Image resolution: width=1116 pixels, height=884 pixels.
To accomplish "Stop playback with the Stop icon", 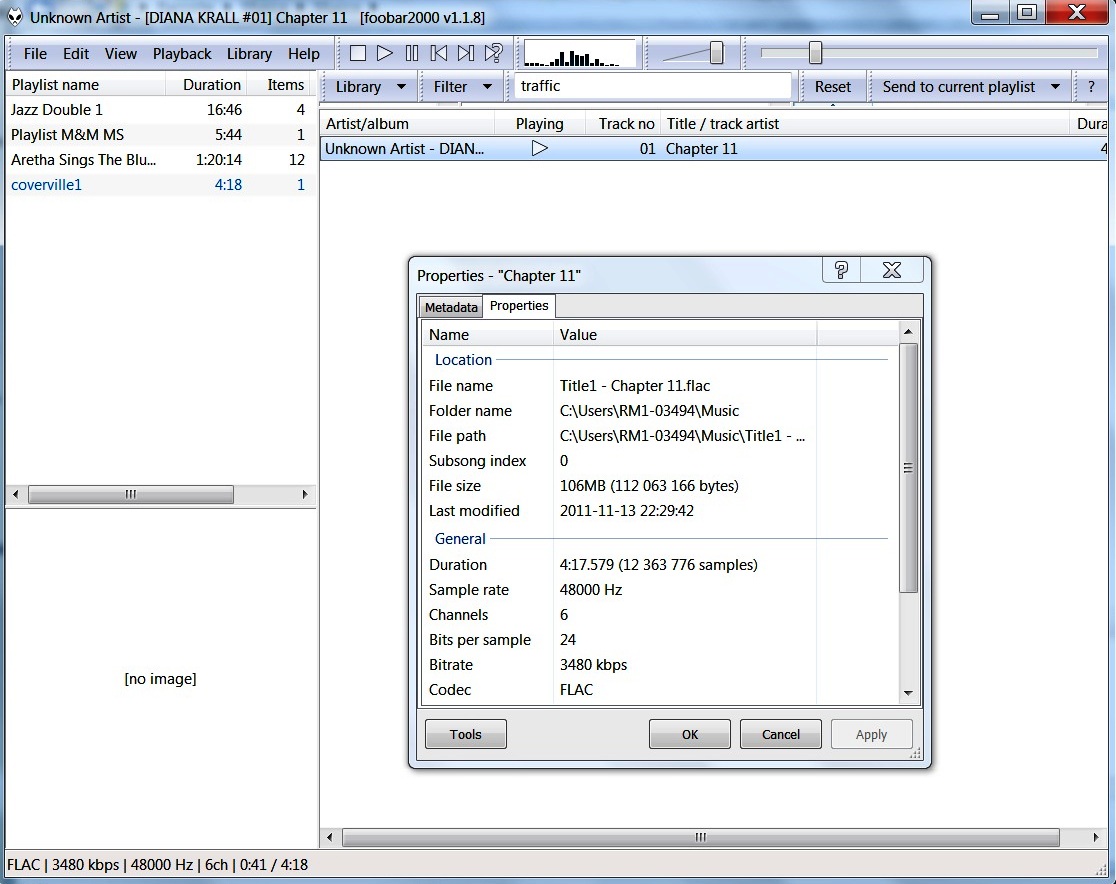I will pos(358,53).
